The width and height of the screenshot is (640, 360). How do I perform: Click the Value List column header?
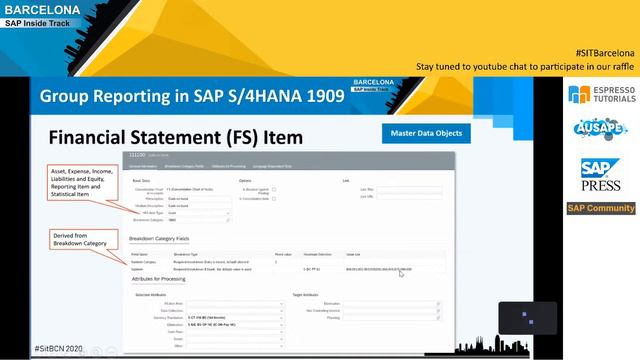pyautogui.click(x=353, y=254)
